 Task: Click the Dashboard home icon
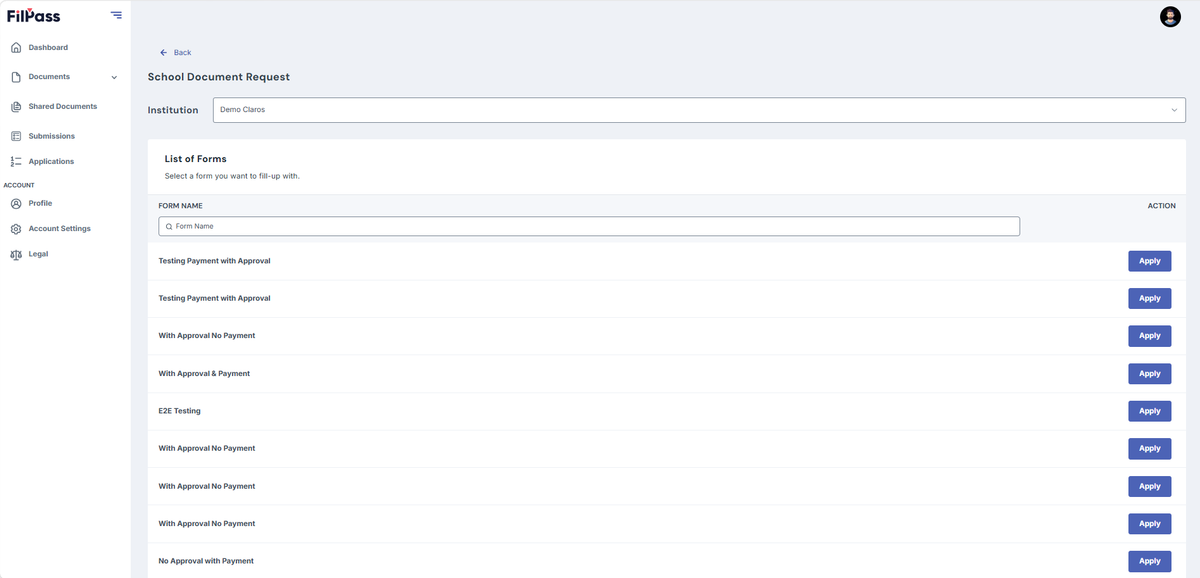16,48
